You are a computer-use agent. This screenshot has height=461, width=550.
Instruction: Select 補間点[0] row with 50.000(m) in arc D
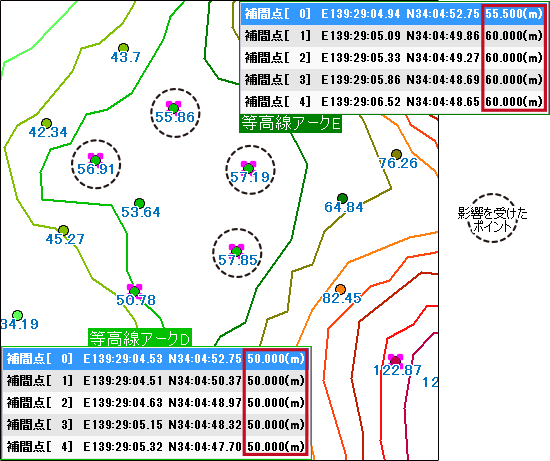click(155, 359)
